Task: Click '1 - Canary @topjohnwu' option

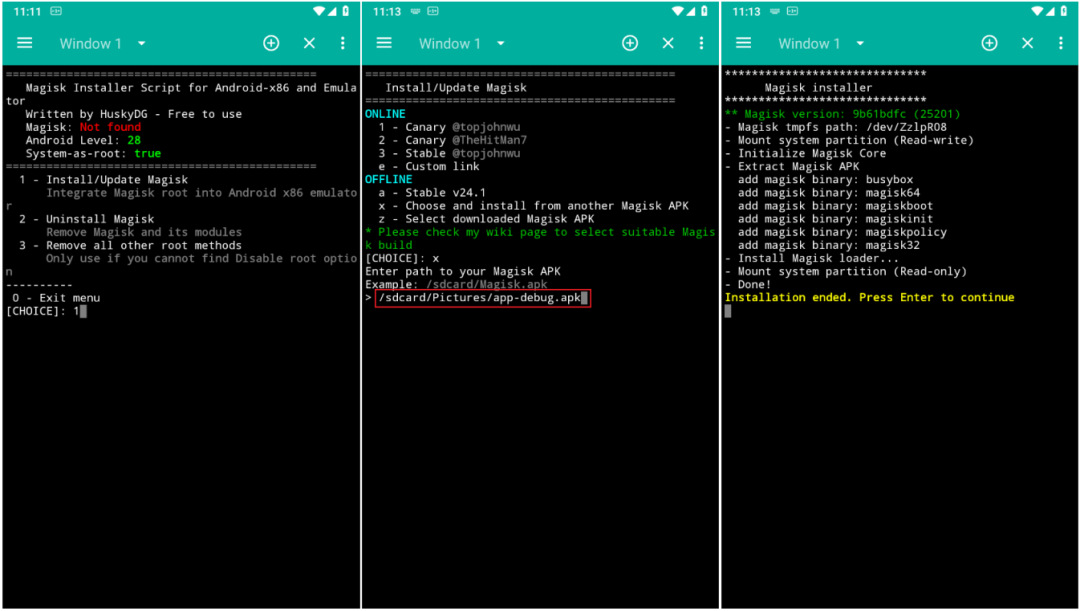Action: (x=449, y=127)
